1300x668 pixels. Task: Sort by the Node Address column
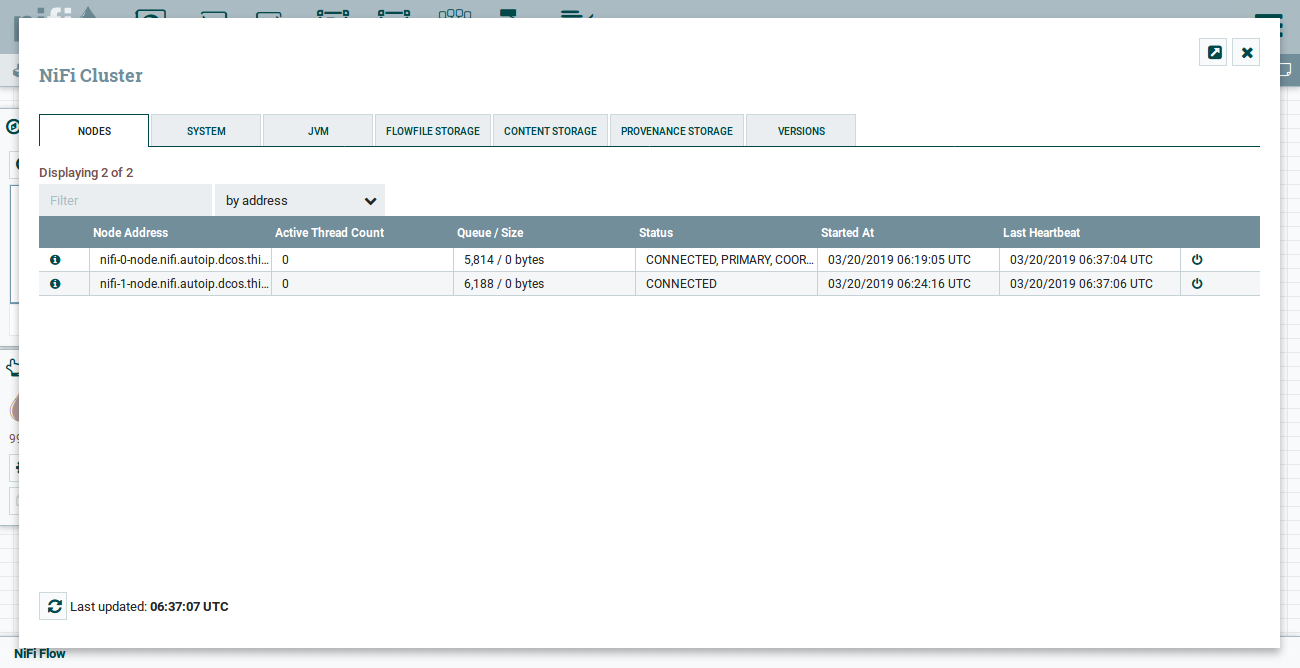(x=180, y=232)
